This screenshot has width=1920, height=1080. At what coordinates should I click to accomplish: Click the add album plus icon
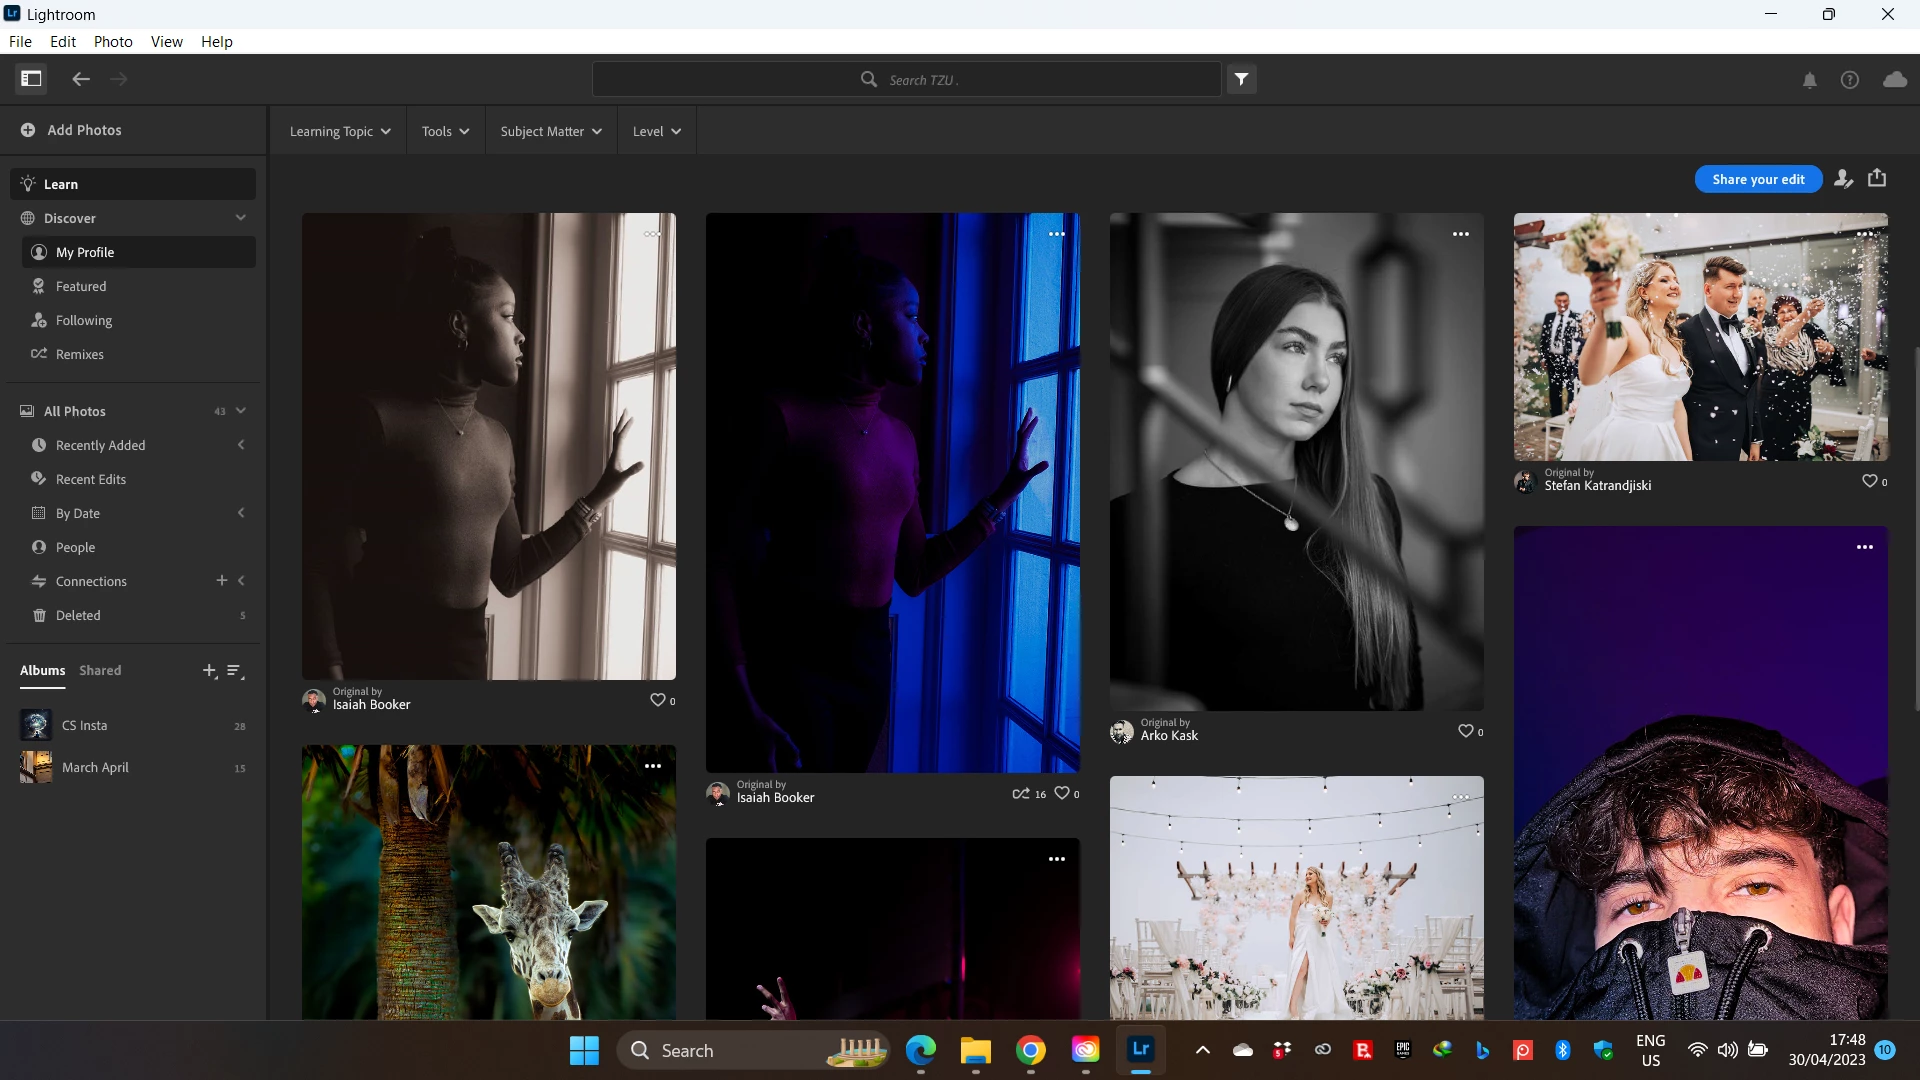pos(209,671)
